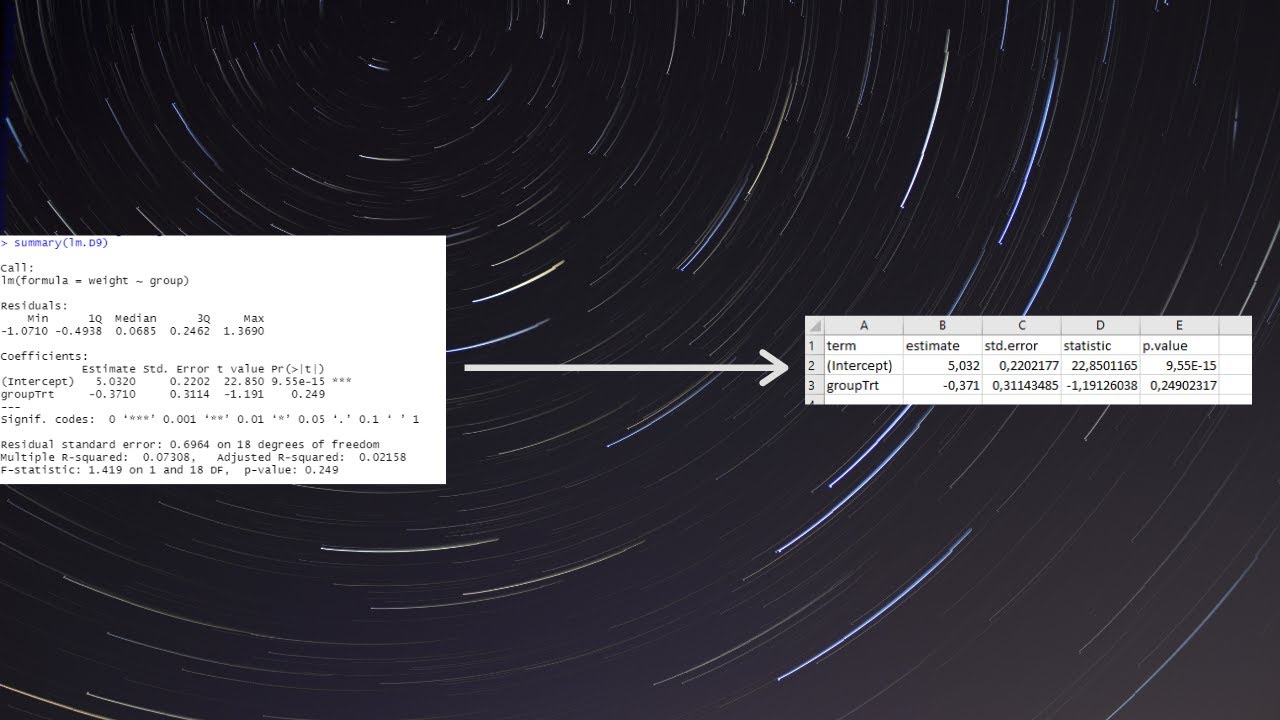Select column E header in the spreadsheet
Viewport: 1280px width, 720px height.
(x=1179, y=325)
